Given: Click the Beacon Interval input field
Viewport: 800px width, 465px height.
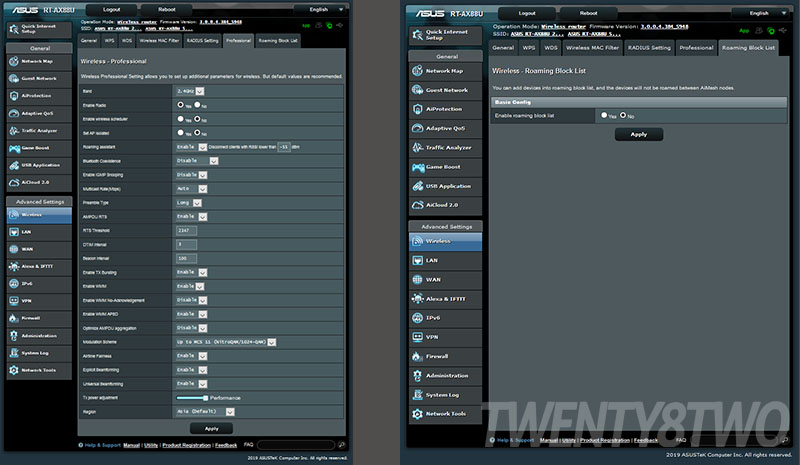Looking at the screenshot, I should tap(186, 258).
